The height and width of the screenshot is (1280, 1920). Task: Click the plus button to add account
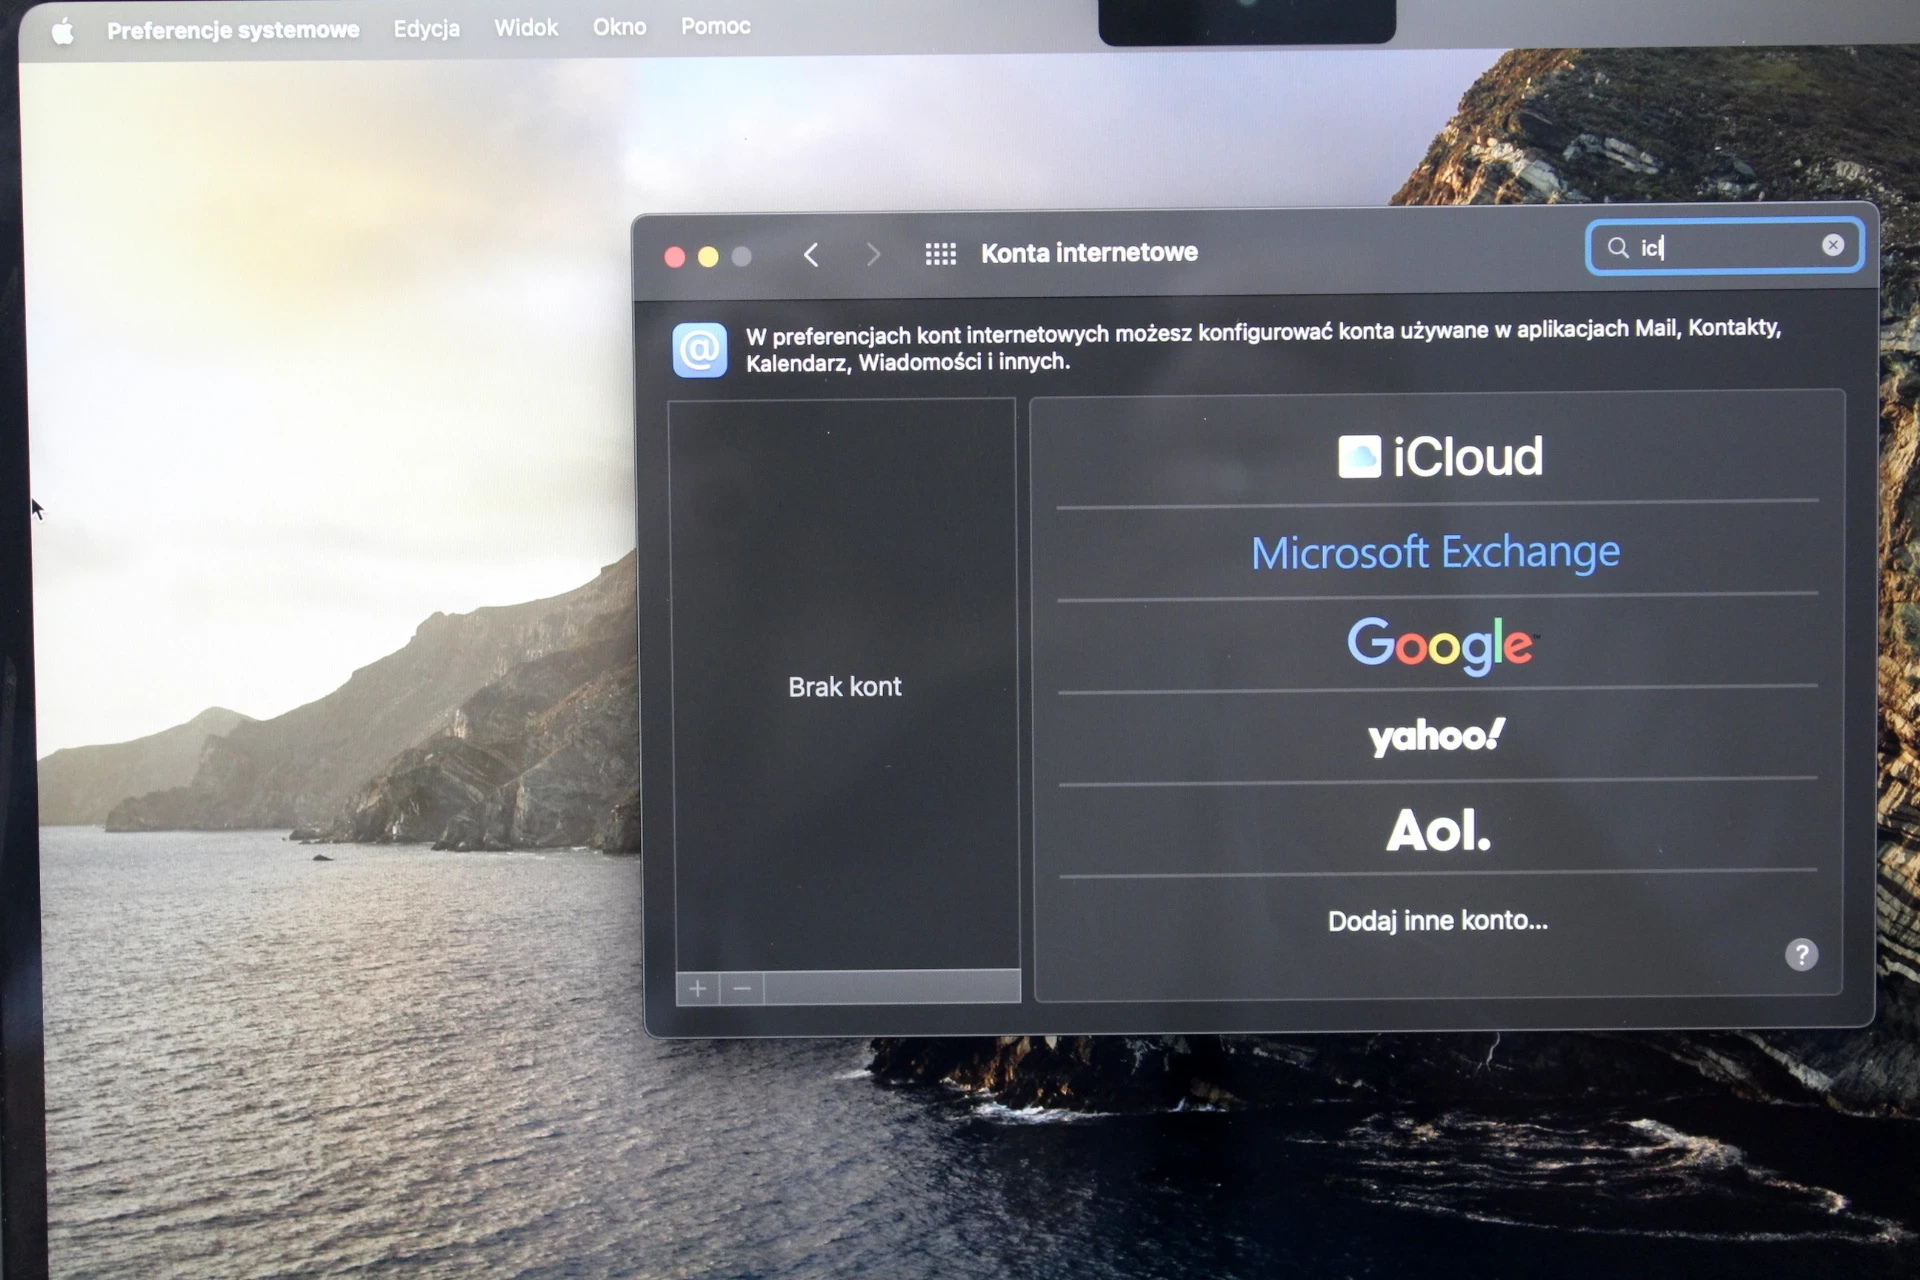698,989
